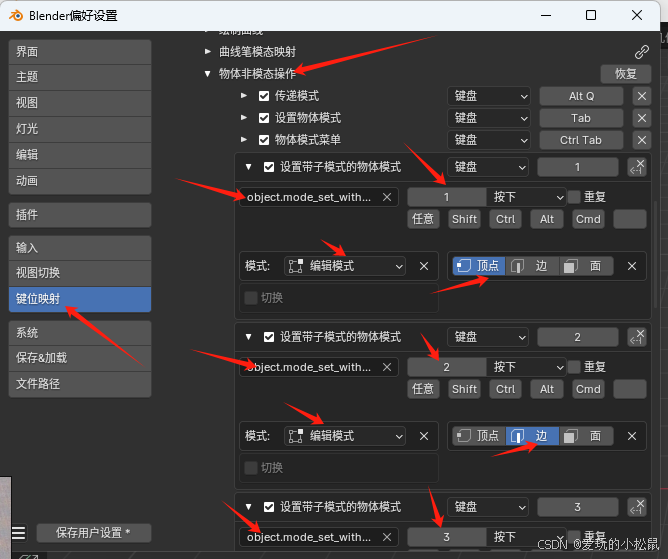Clear the first object.mode_set_with operator field
This screenshot has height=559, width=668.
[x=387, y=197]
